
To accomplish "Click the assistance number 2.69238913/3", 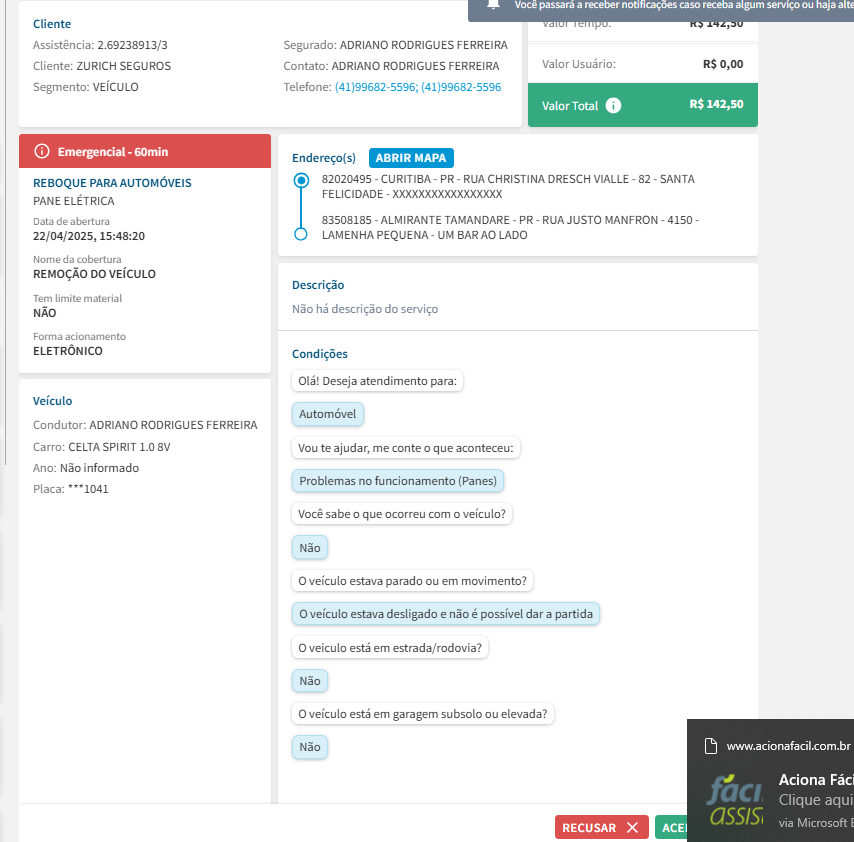I will click(x=132, y=45).
